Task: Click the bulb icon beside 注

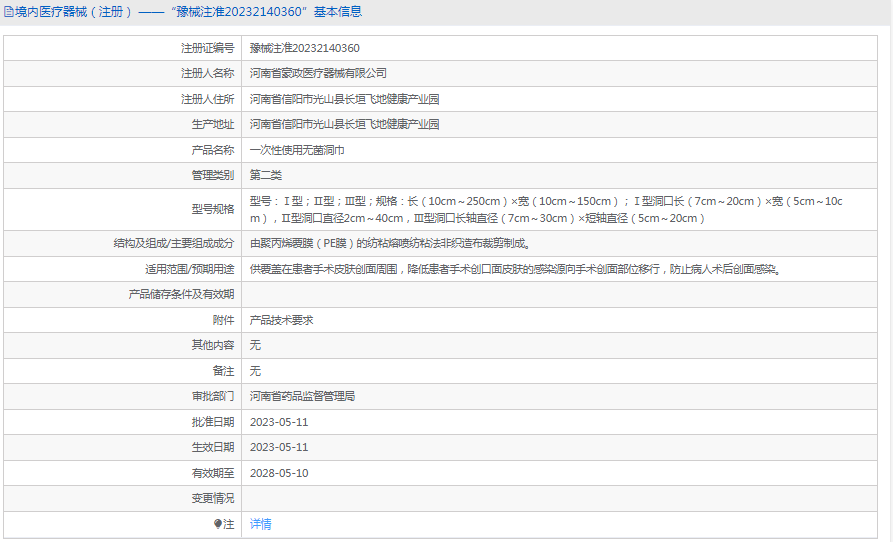Action: tap(218, 524)
